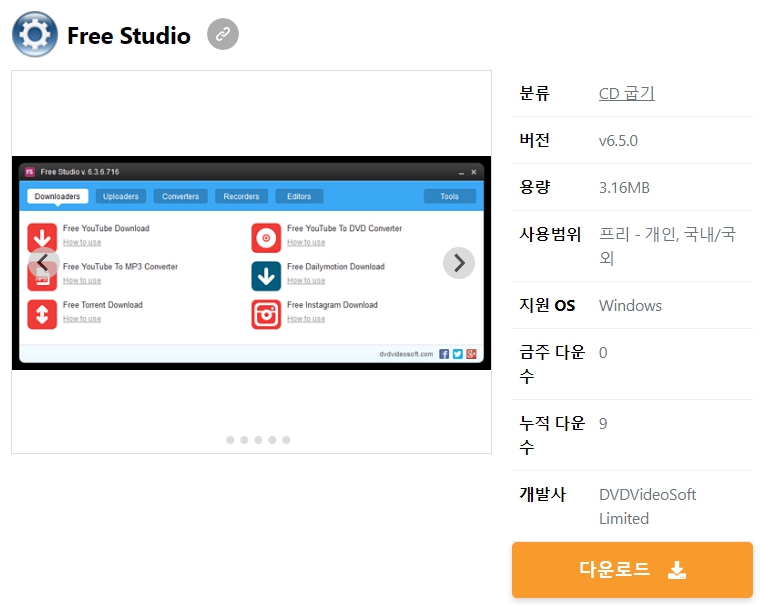Select the second carousel dot
The width and height of the screenshot is (760, 612).
244,440
